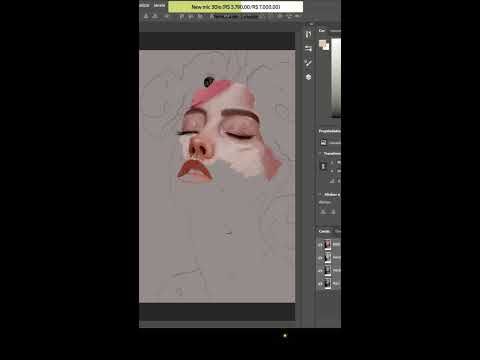Viewport: 480px width, 360px height.
Task: Hide the third layer from top via its eye icon
Action: [320, 271]
